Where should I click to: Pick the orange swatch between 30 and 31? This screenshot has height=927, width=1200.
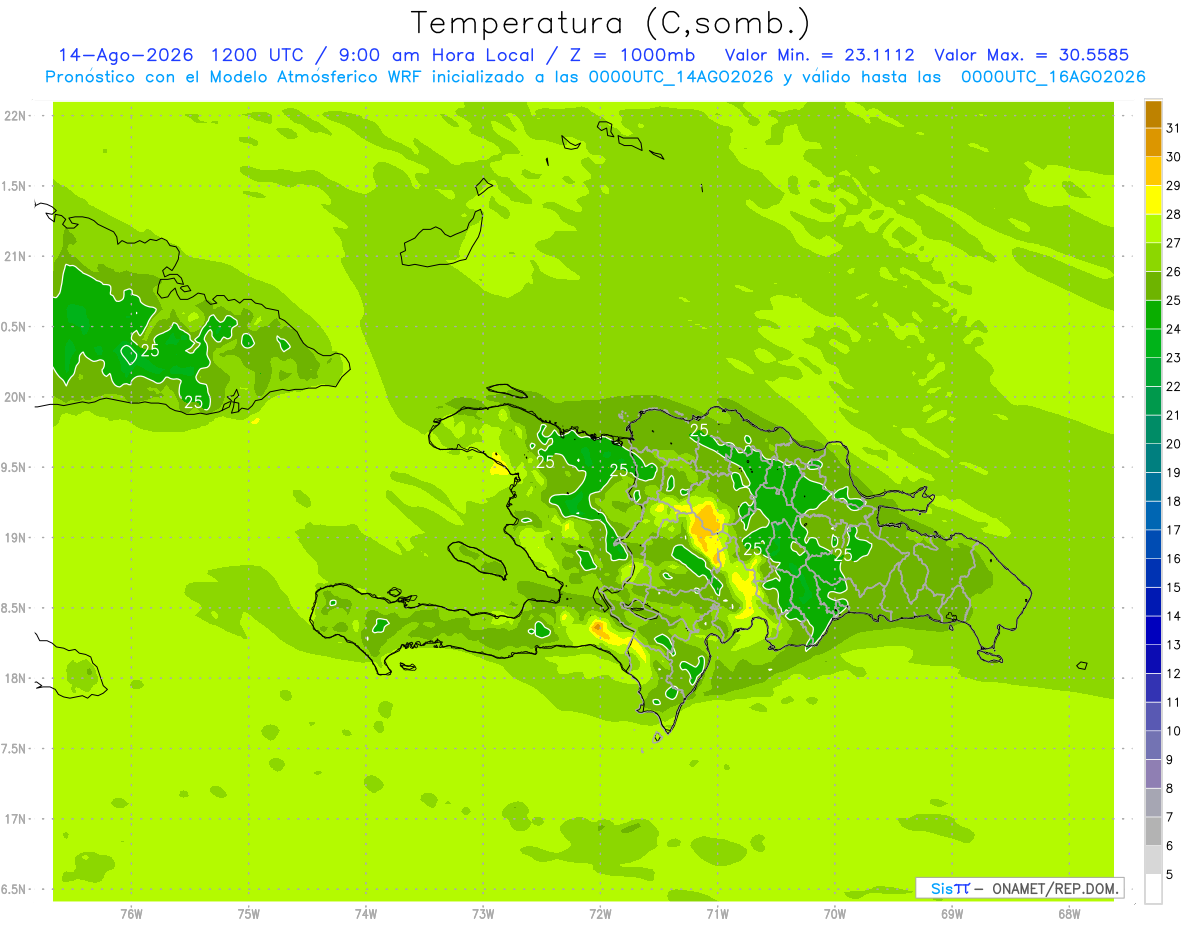1153,142
